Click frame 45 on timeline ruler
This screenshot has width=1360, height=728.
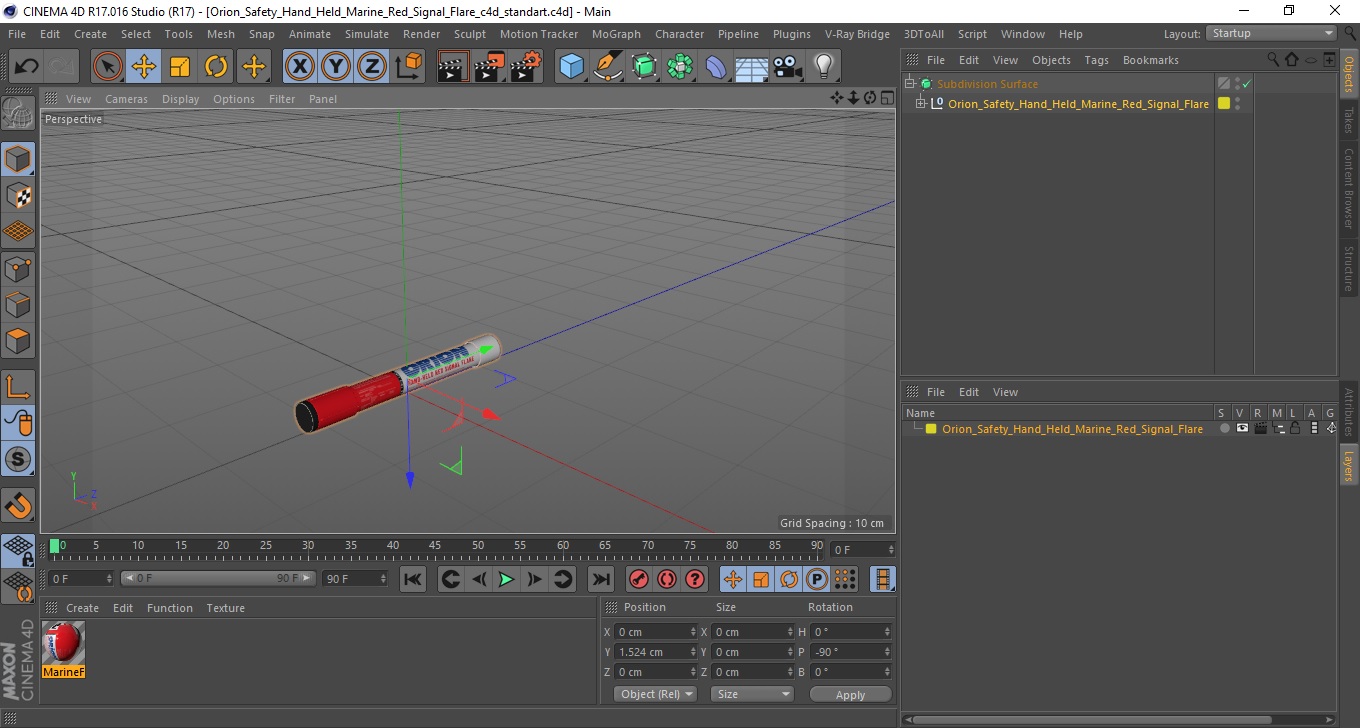tap(435, 547)
